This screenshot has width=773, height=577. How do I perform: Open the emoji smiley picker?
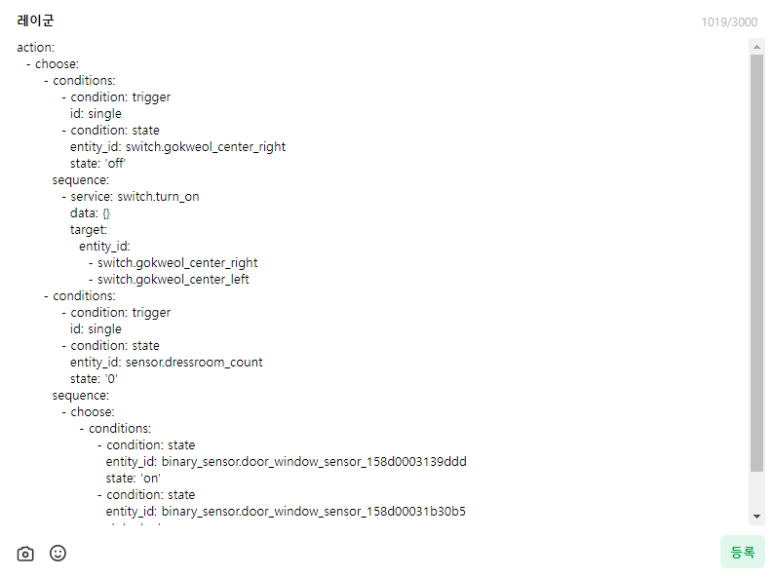click(x=58, y=553)
